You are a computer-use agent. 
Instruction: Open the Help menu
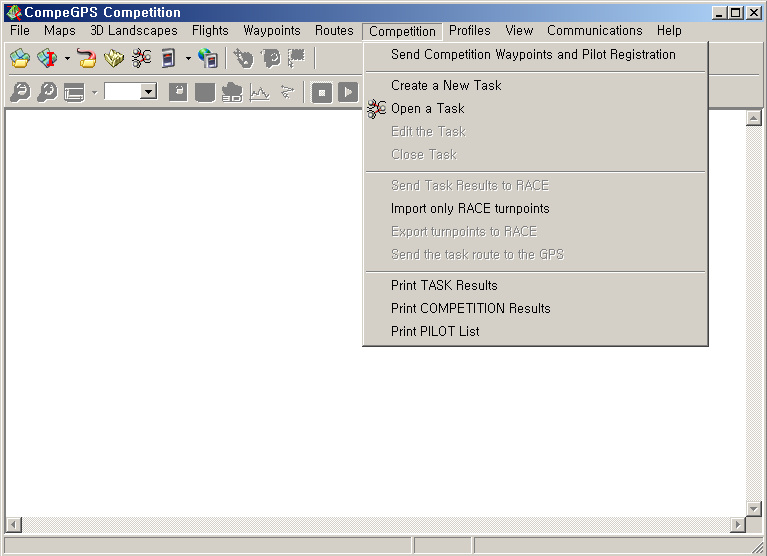669,31
